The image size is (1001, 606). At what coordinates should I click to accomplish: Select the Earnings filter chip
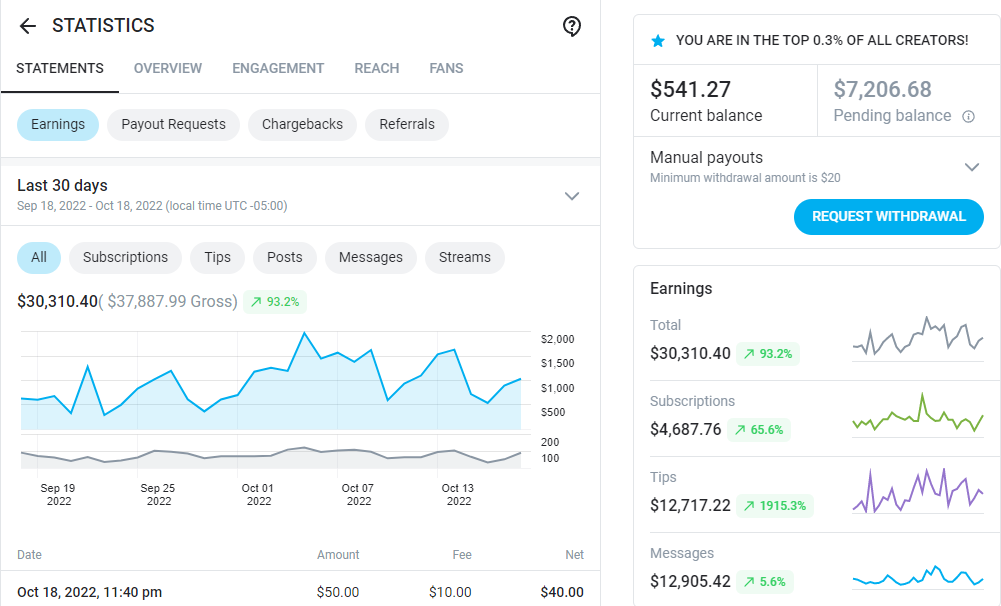tap(58, 125)
